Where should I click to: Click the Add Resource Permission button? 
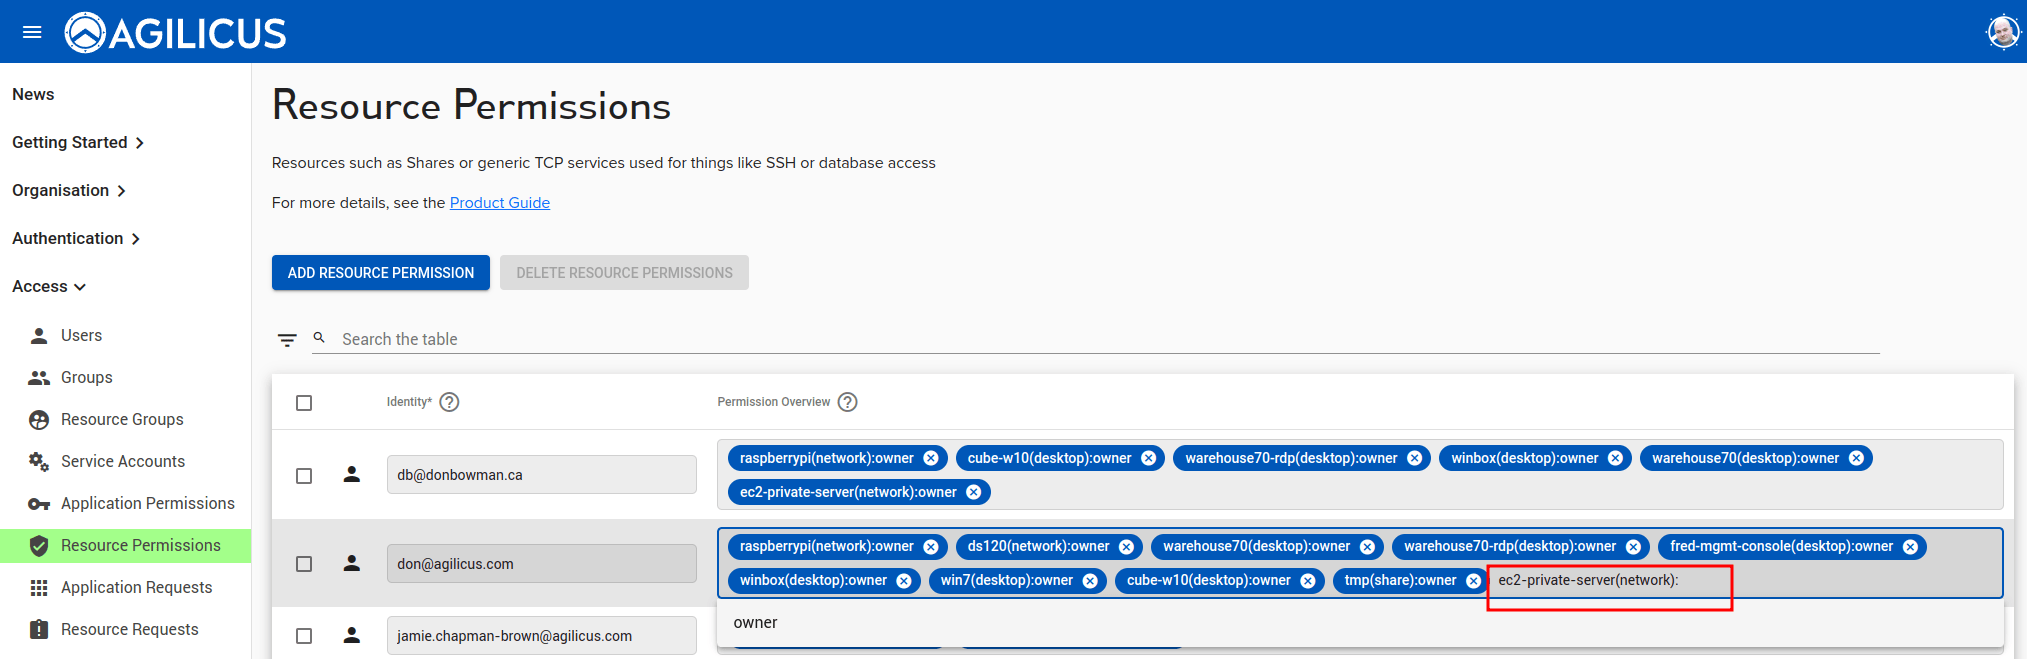click(381, 273)
